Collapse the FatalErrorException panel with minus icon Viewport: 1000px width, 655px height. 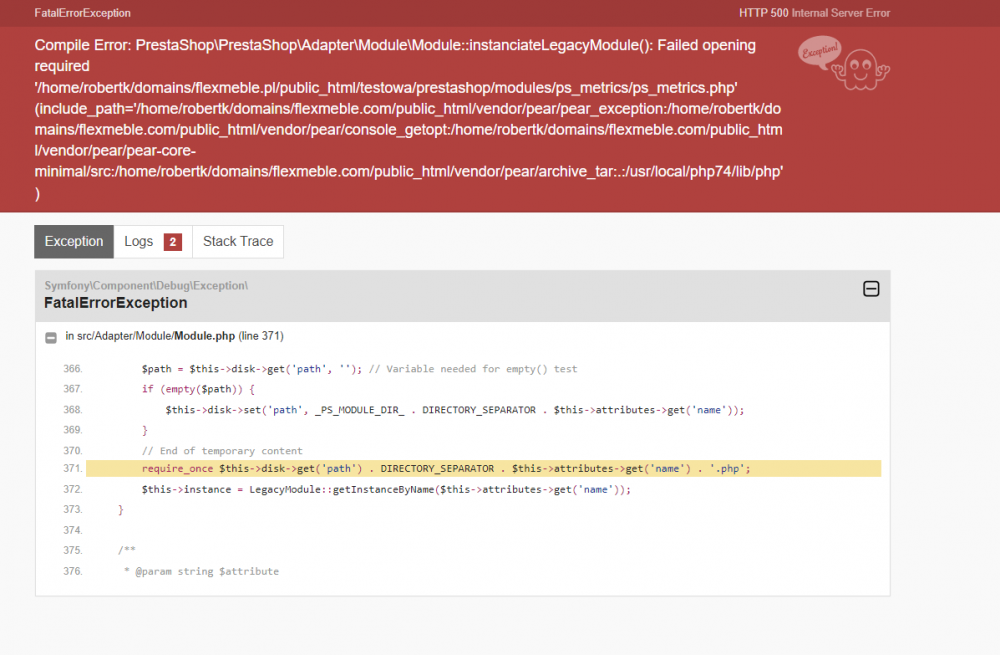coord(871,289)
